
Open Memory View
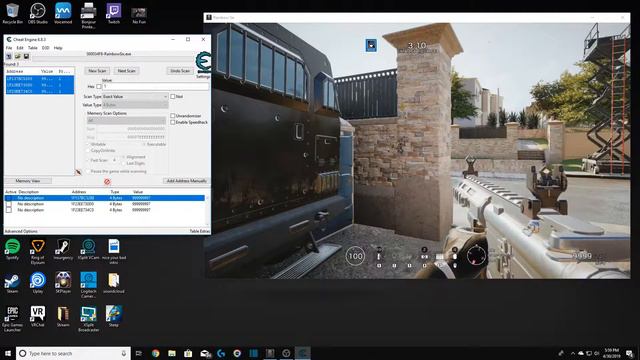coord(28,180)
